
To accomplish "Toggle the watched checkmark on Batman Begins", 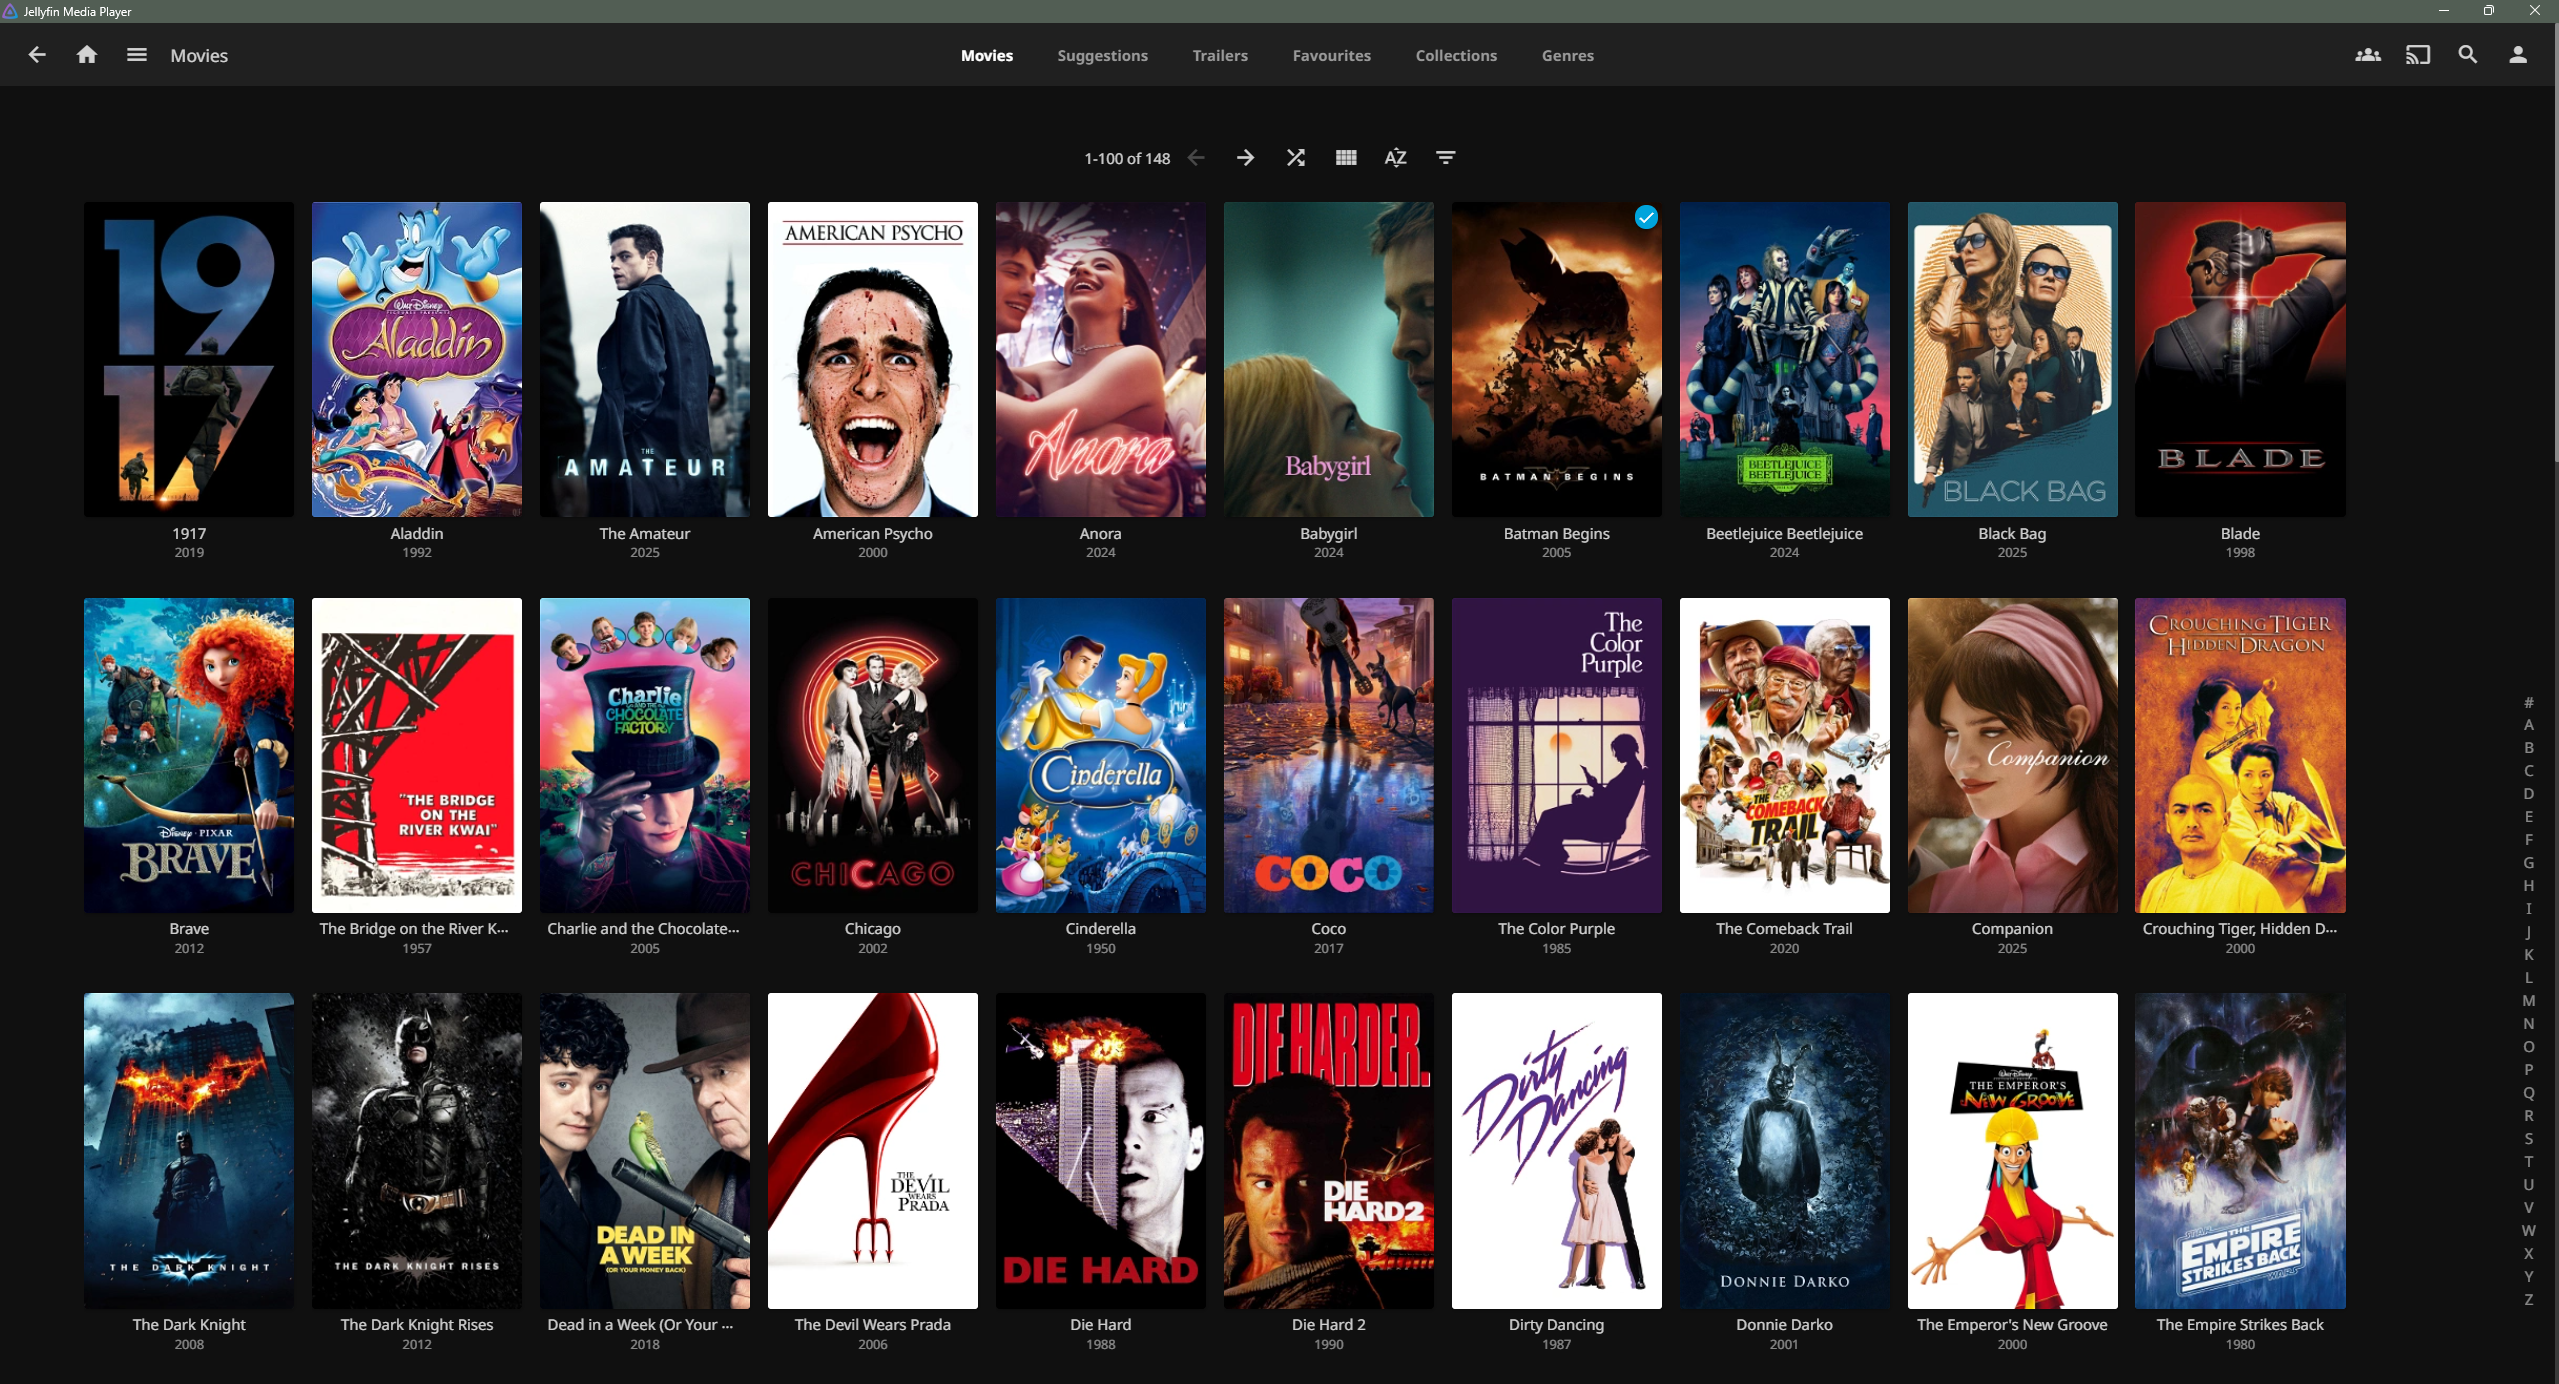I will pyautogui.click(x=1645, y=217).
